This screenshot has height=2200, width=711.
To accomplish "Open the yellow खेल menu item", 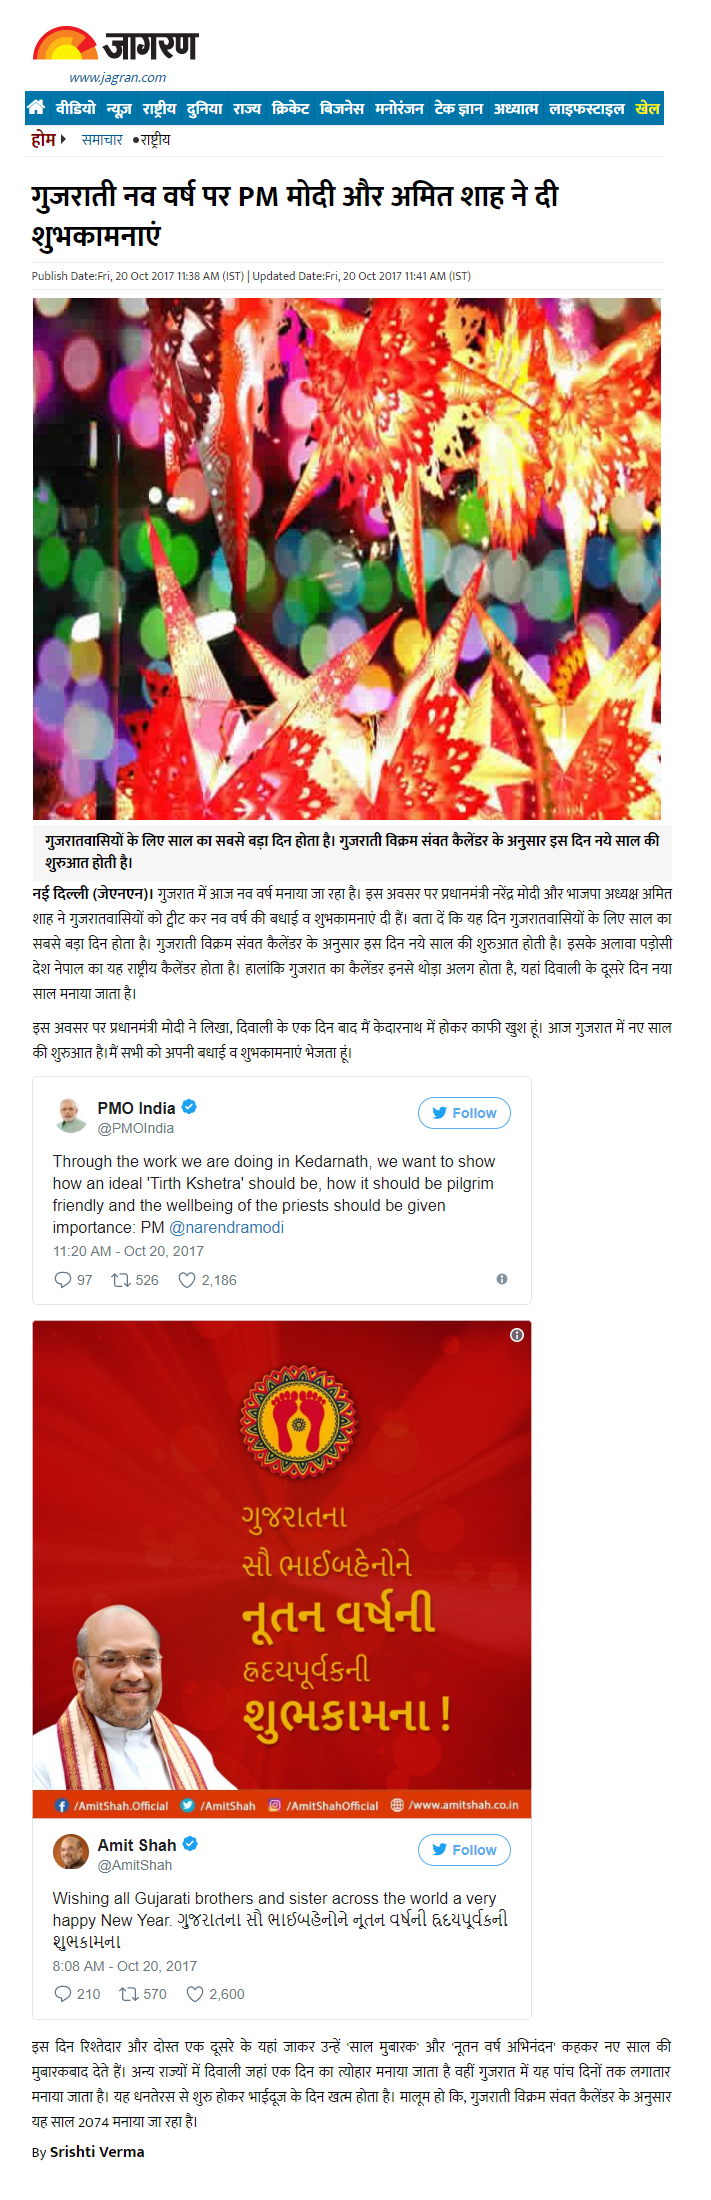I will click(x=648, y=108).
